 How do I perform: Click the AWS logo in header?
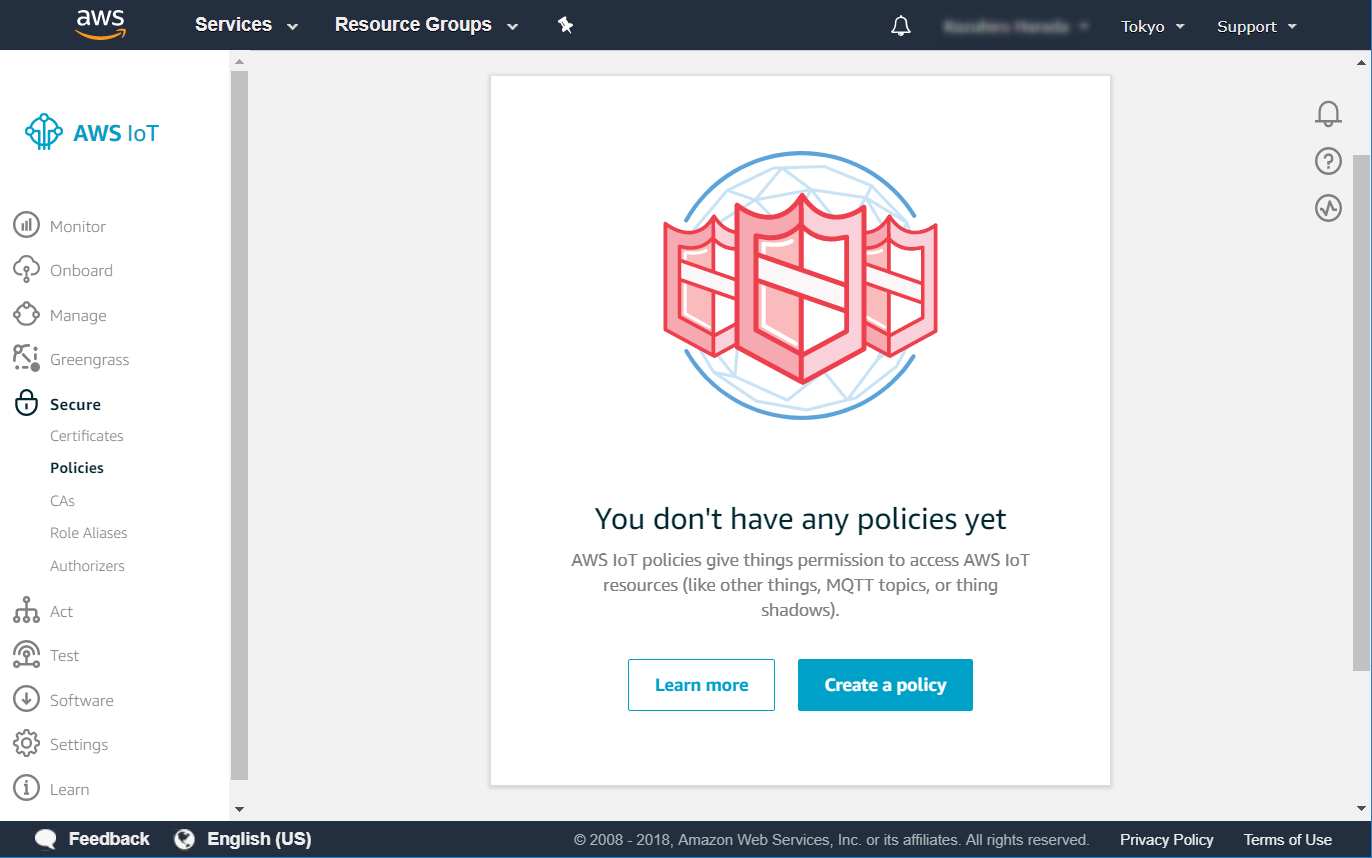click(x=100, y=24)
